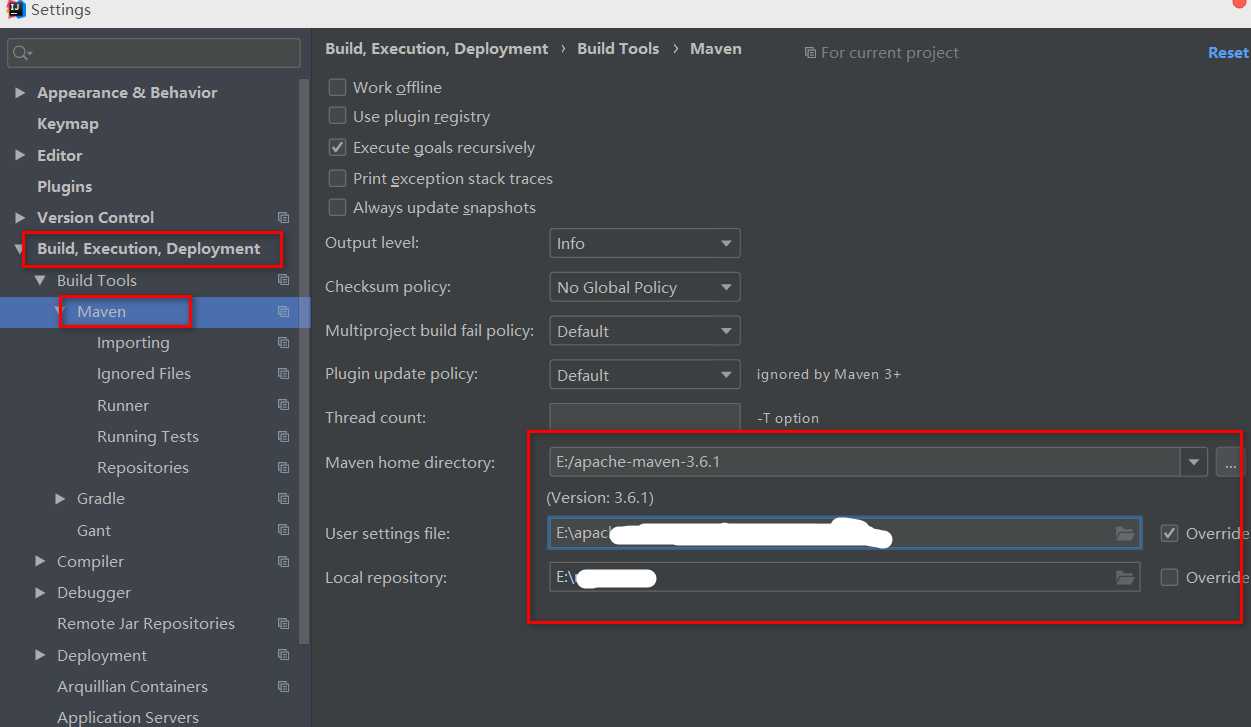Enable Always update snapshots checkbox
The image size is (1251, 727).
pos(337,207)
